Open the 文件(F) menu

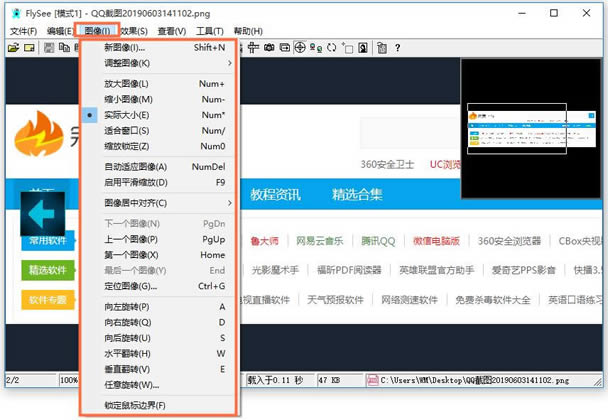click(x=23, y=31)
